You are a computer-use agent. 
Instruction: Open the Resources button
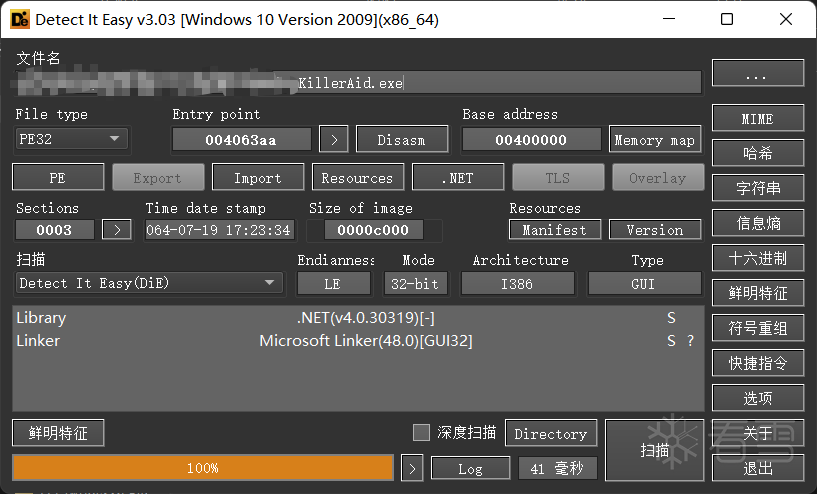[358, 178]
